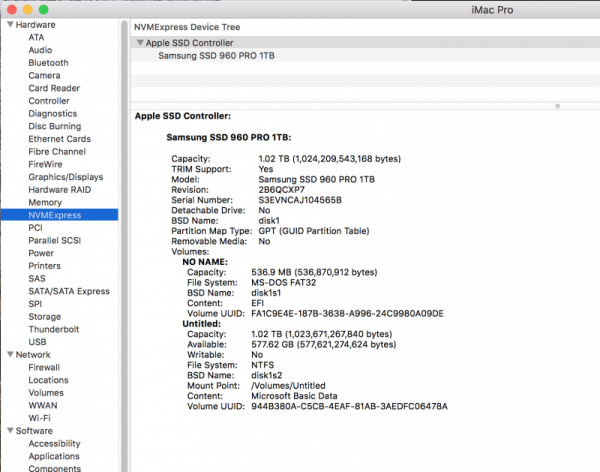Screen dimensions: 600x472
Task: Open Applications under Software
Action: pyautogui.click(x=54, y=456)
